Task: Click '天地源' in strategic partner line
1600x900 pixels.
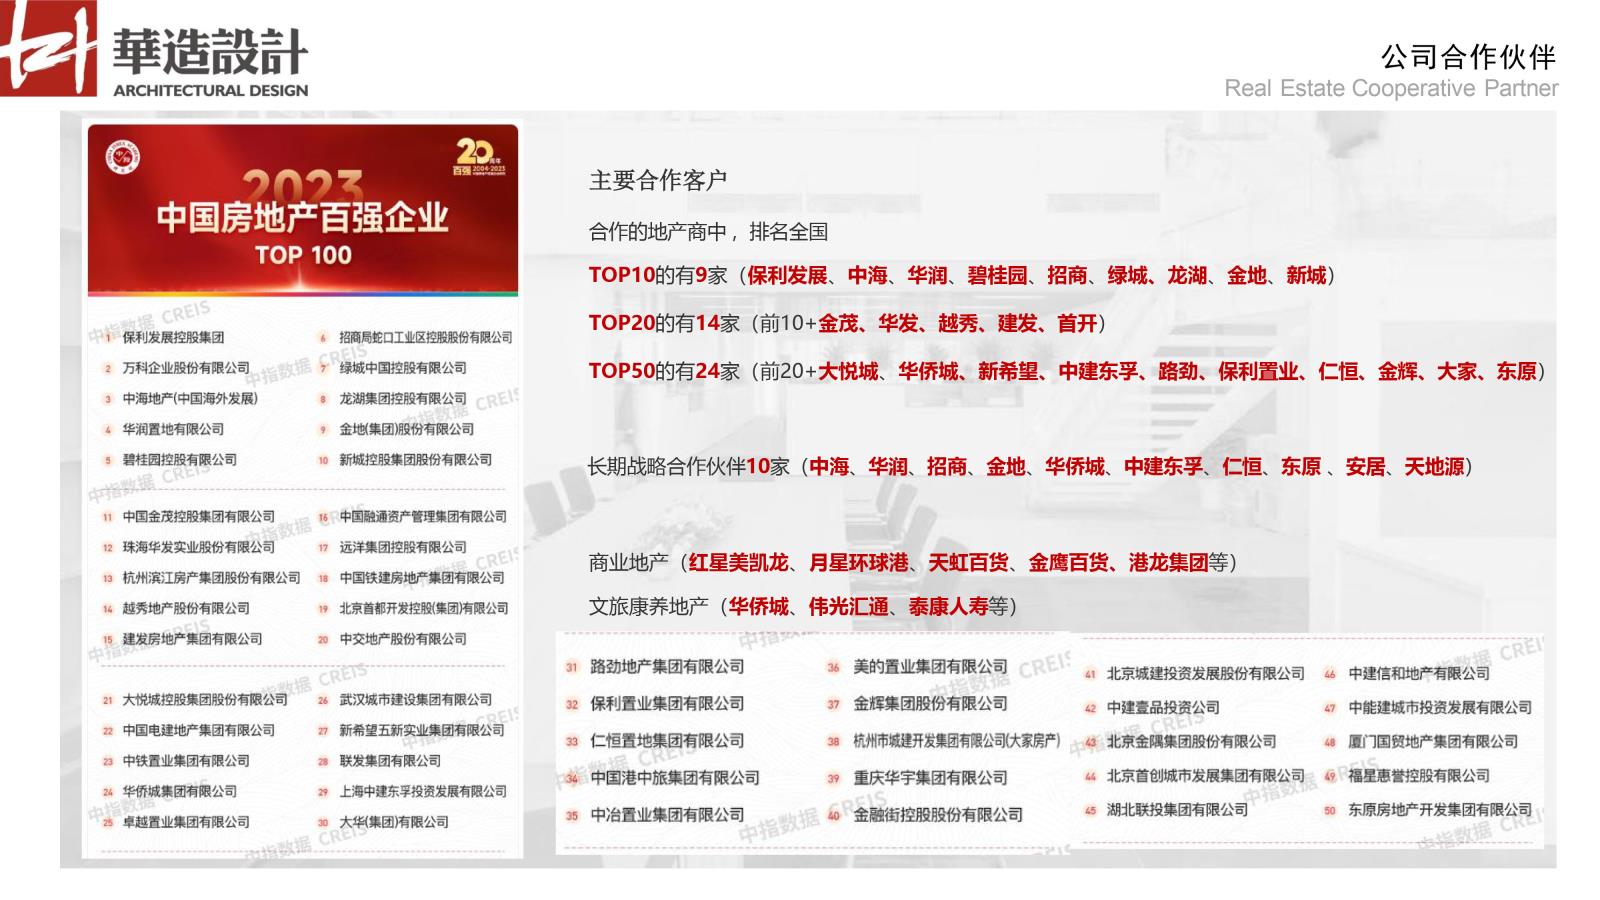Action: 1434,466
